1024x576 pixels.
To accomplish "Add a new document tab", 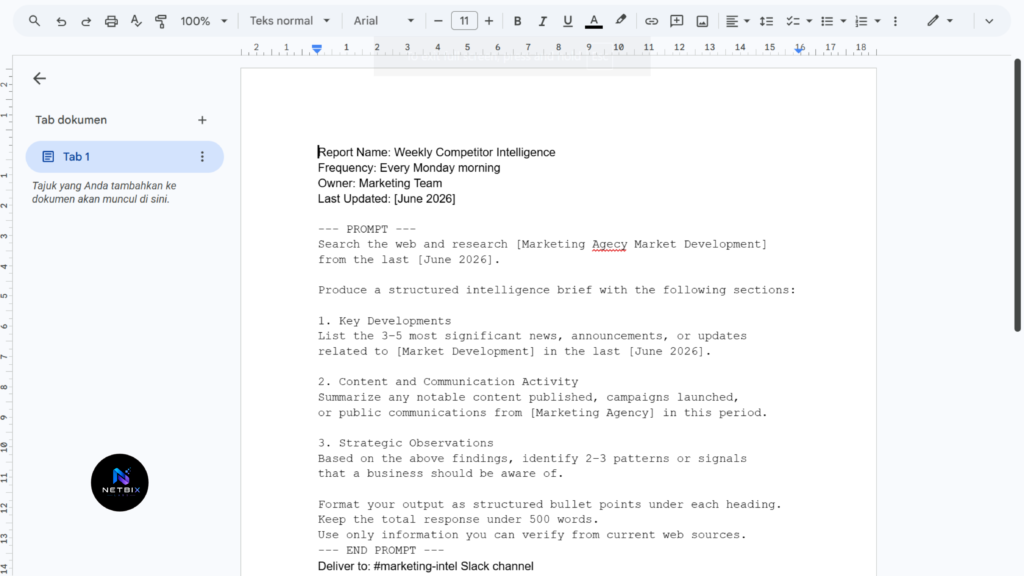I will coord(202,120).
